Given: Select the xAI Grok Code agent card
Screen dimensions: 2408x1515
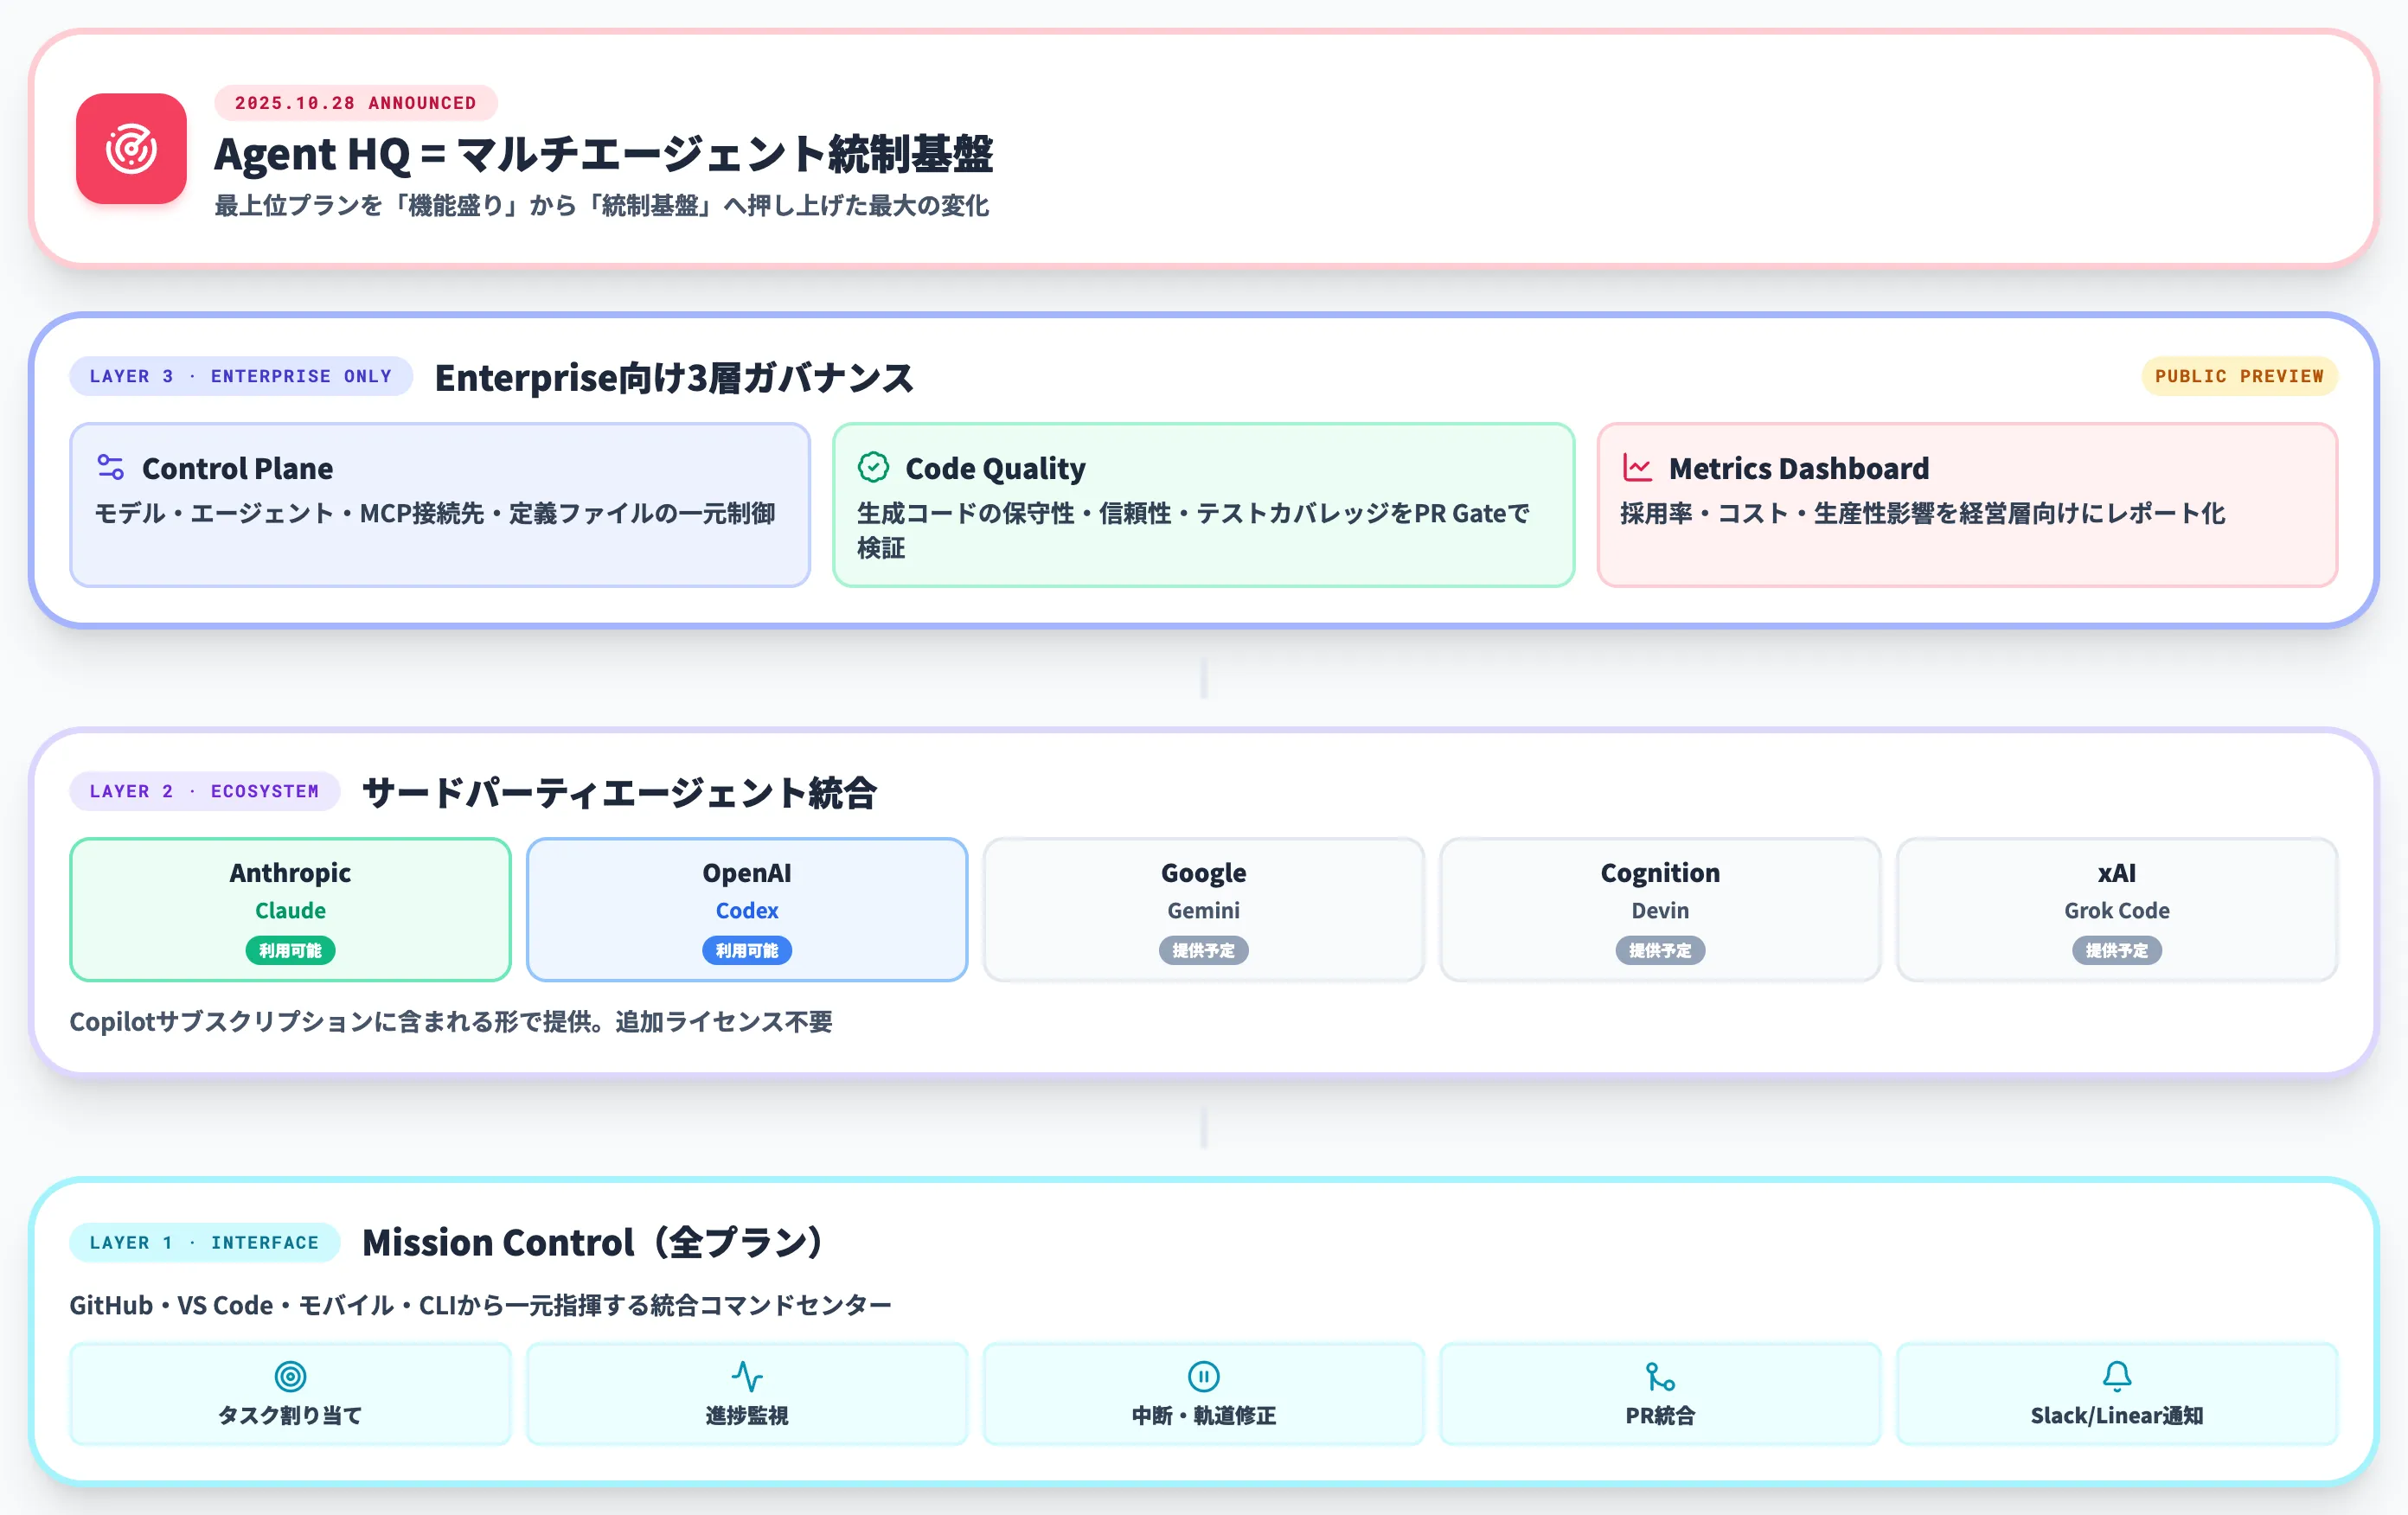Looking at the screenshot, I should [x=2117, y=909].
